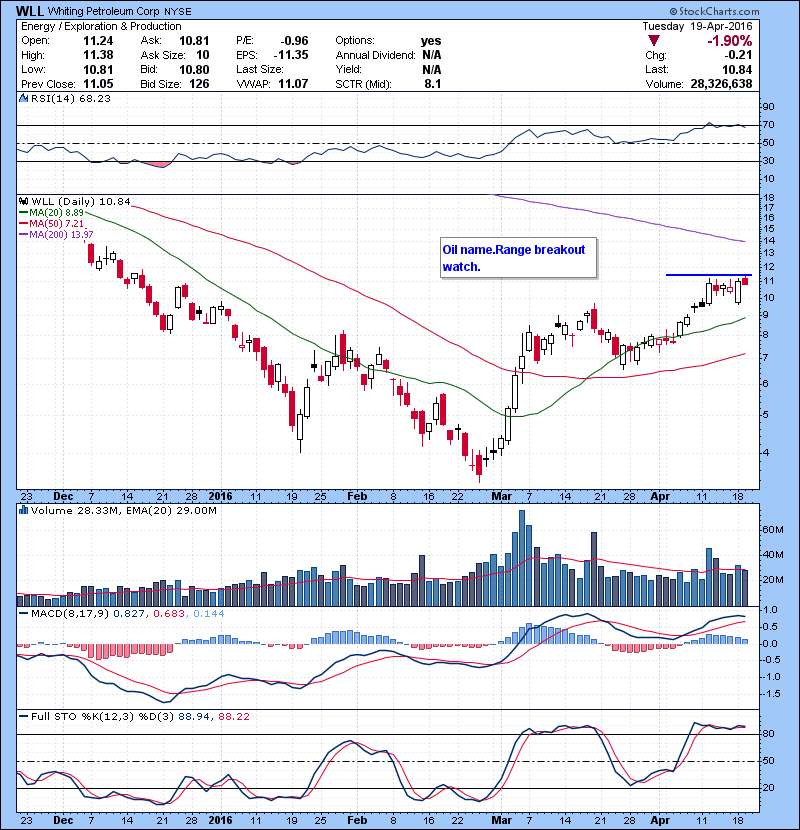Click the blue horizontal resistance line near 11
800x830 pixels.
click(708, 275)
